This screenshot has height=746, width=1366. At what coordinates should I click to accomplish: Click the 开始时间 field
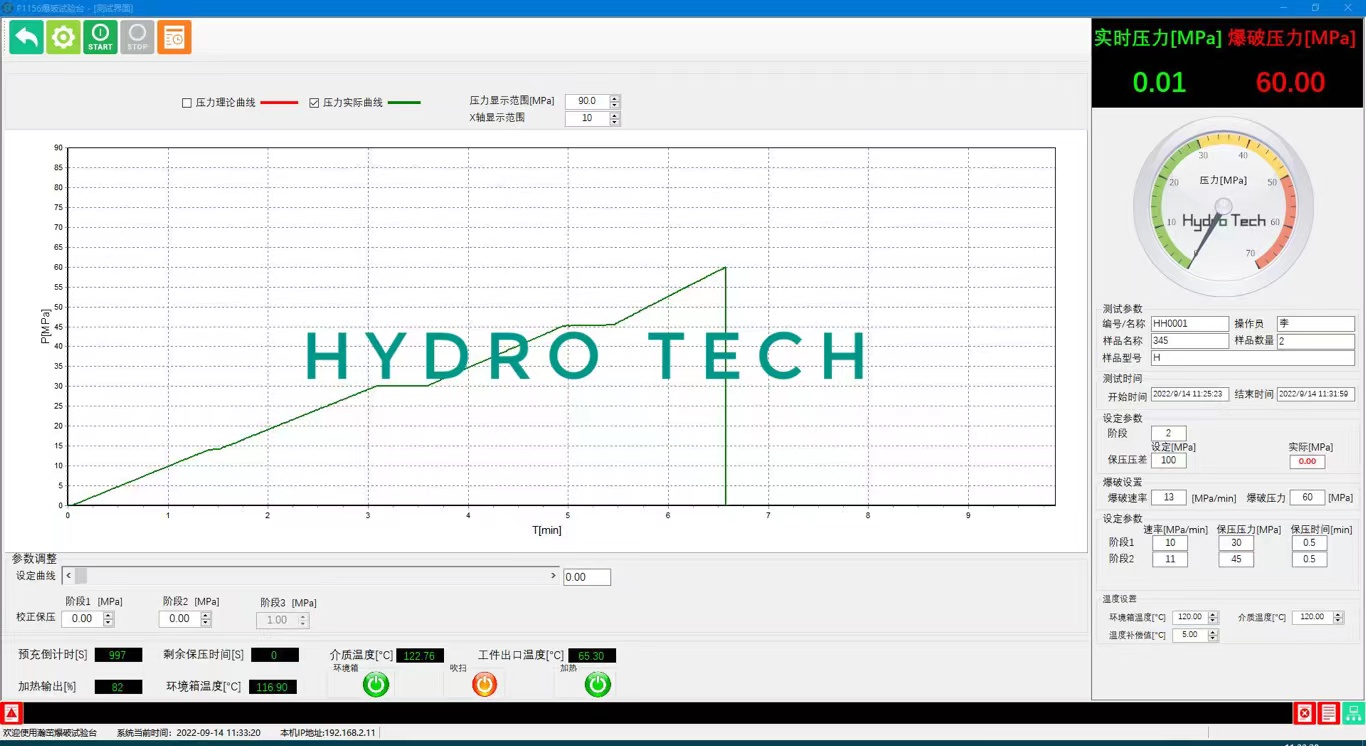[1190, 394]
